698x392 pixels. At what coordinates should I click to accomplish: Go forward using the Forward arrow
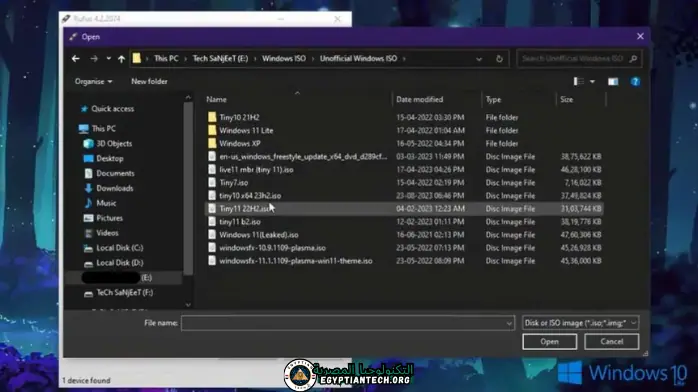pos(93,59)
